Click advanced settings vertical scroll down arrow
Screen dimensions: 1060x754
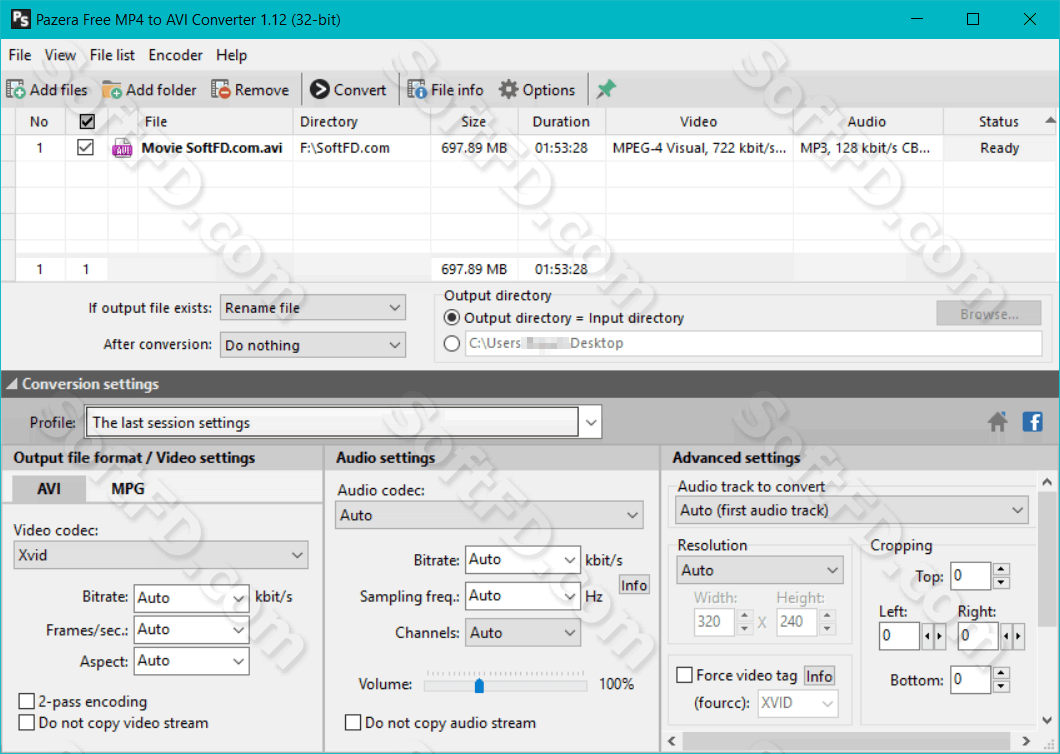[1046, 720]
